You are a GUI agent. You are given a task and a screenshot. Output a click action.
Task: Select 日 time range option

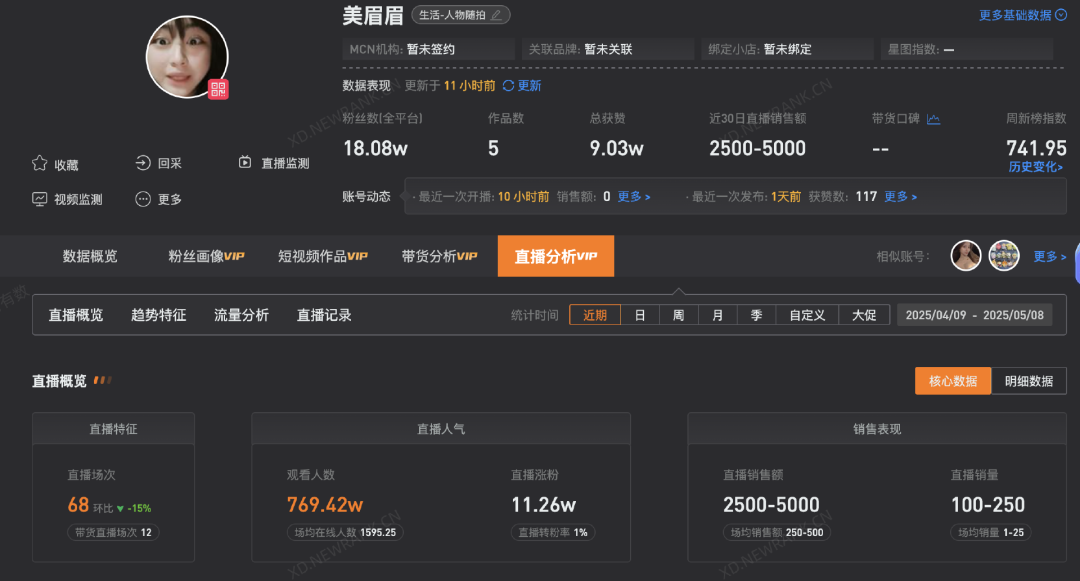click(640, 315)
